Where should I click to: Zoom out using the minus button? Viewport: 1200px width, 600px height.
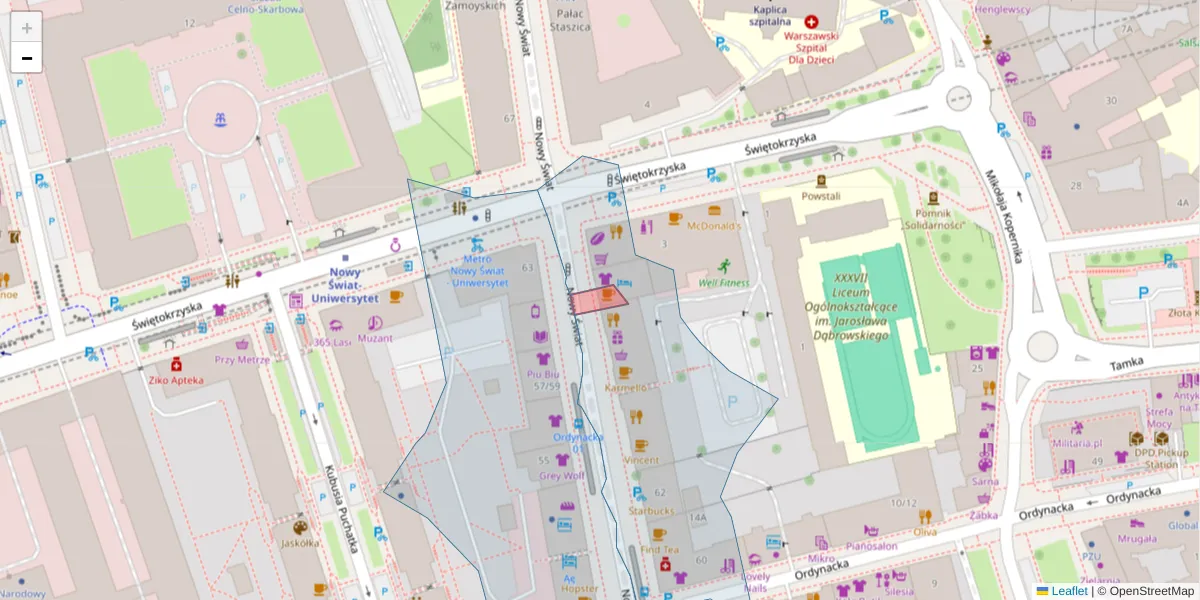pyautogui.click(x=26, y=57)
